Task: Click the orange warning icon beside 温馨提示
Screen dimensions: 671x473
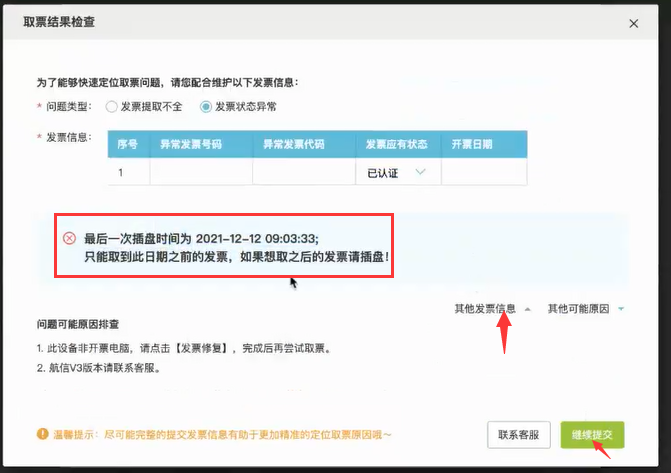Action: [42, 434]
